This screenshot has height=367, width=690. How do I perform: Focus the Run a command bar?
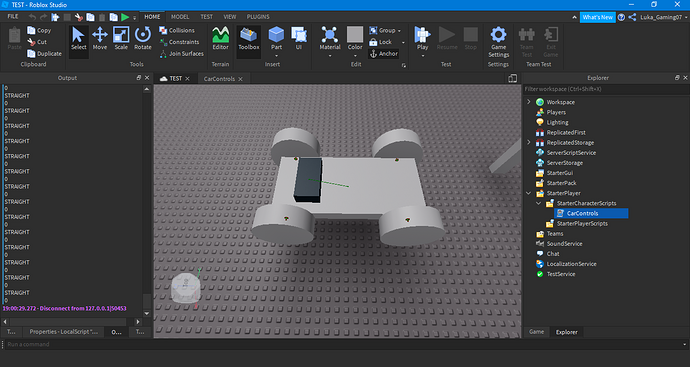coord(345,344)
